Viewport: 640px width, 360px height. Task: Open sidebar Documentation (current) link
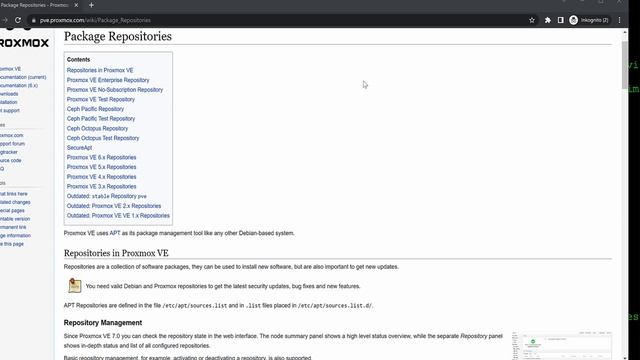[x=23, y=77]
